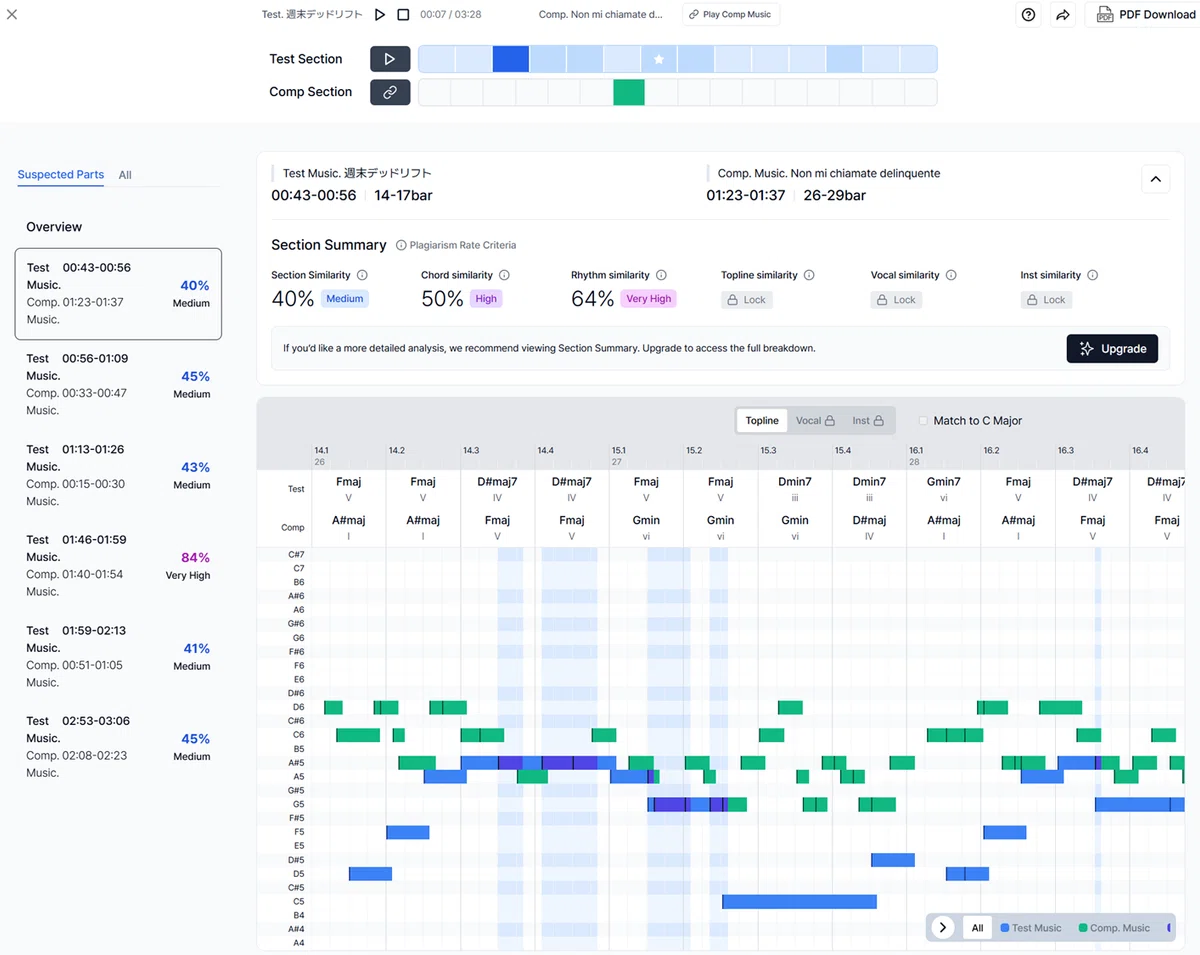Screen dimensions: 1200x955
Task: Click the share arrow icon
Action: point(1063,15)
